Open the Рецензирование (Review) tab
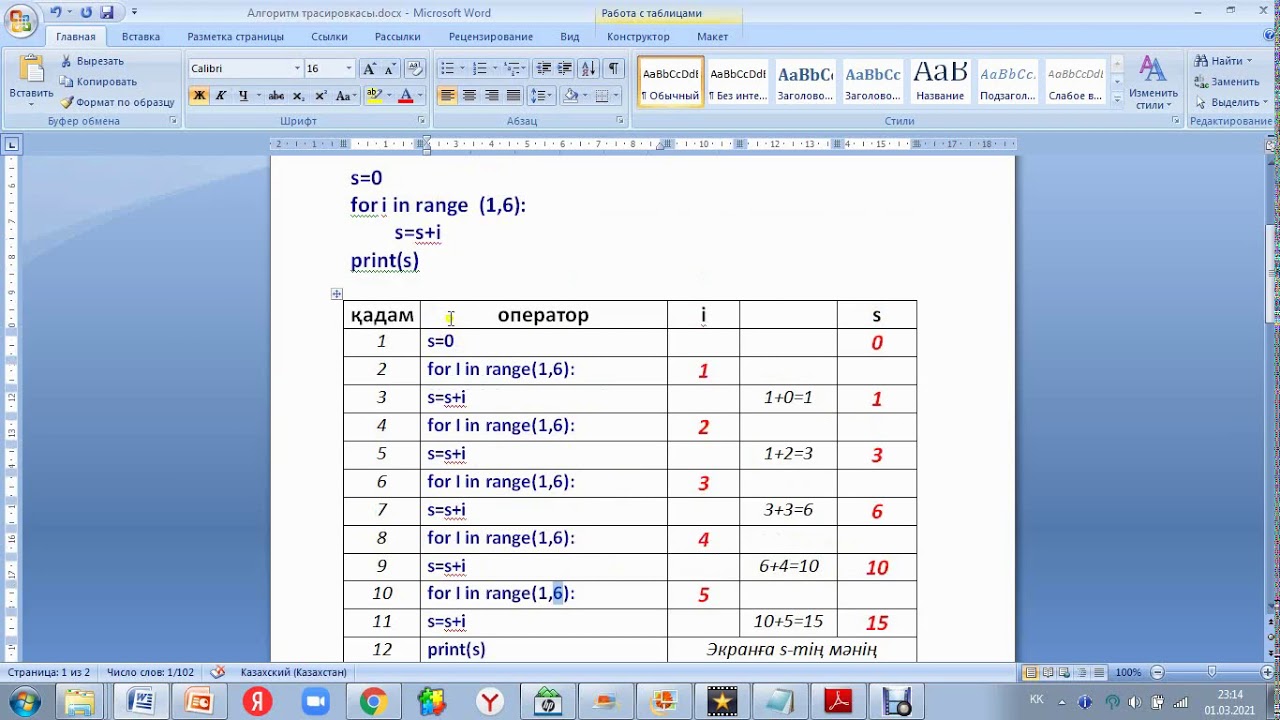 (x=491, y=36)
